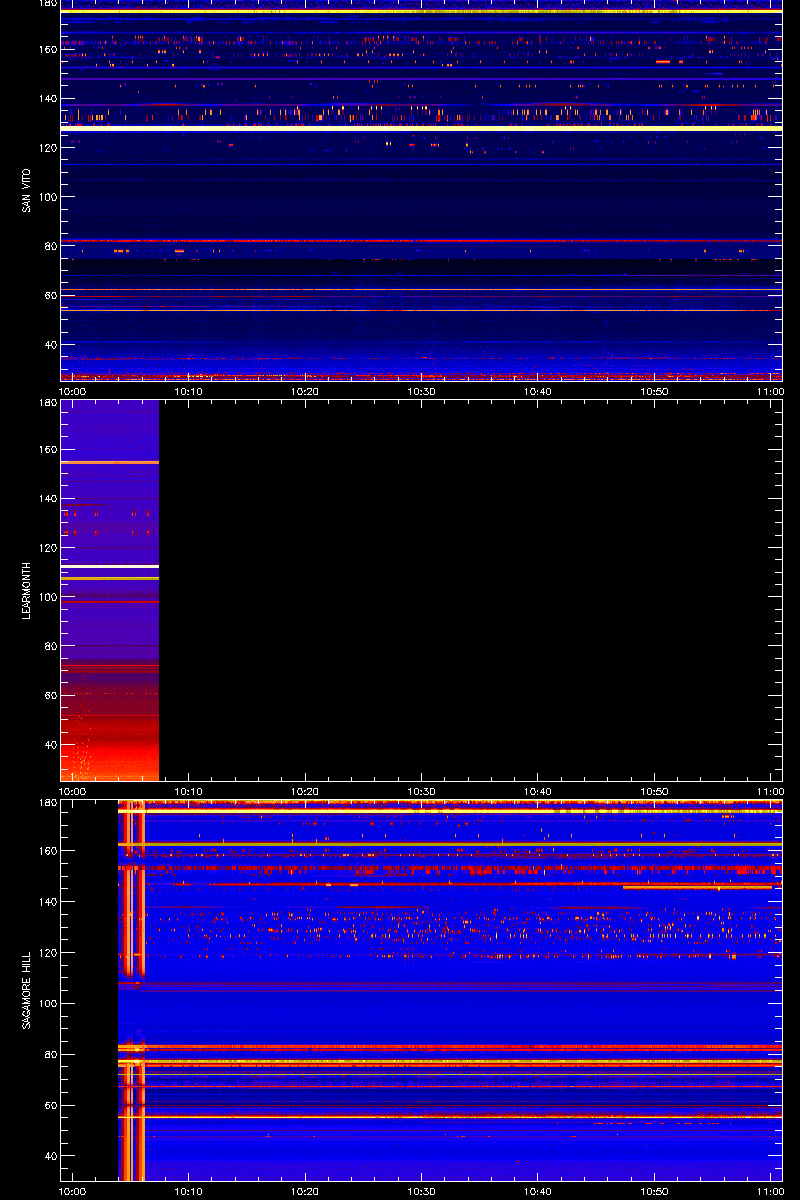800x1200 pixels.
Task: Click the LEARMONTH axis title
Action: (x=25, y=590)
